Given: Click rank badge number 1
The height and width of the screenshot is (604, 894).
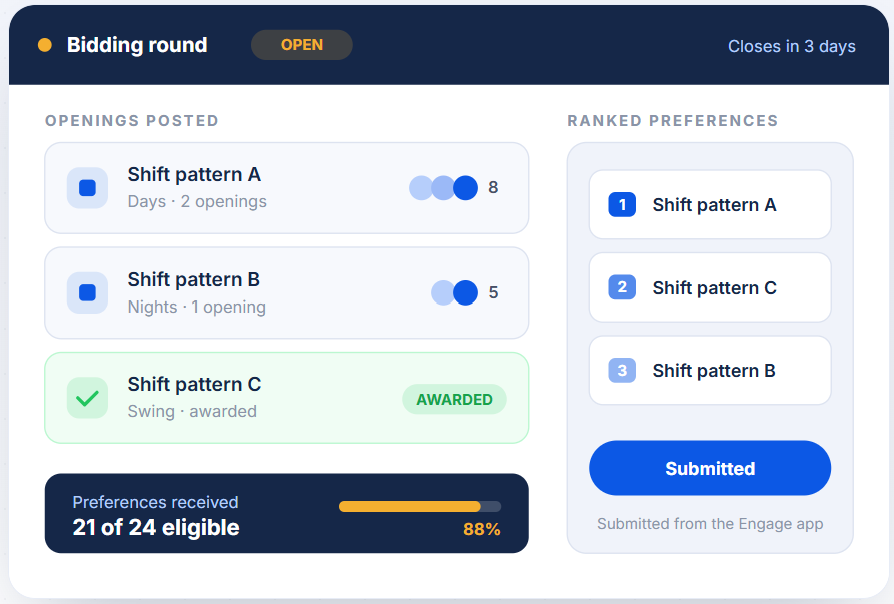Looking at the screenshot, I should (622, 204).
